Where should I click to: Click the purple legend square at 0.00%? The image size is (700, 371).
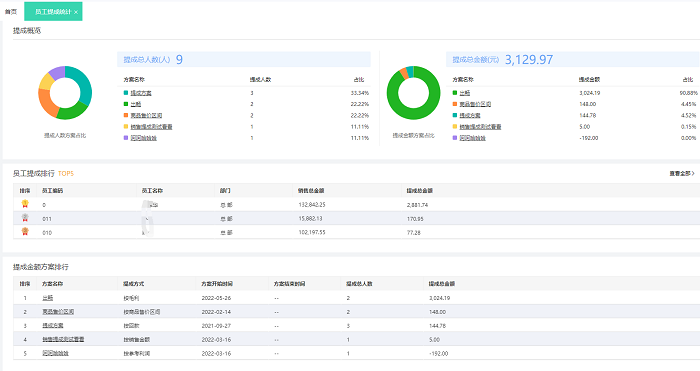[x=455, y=138]
